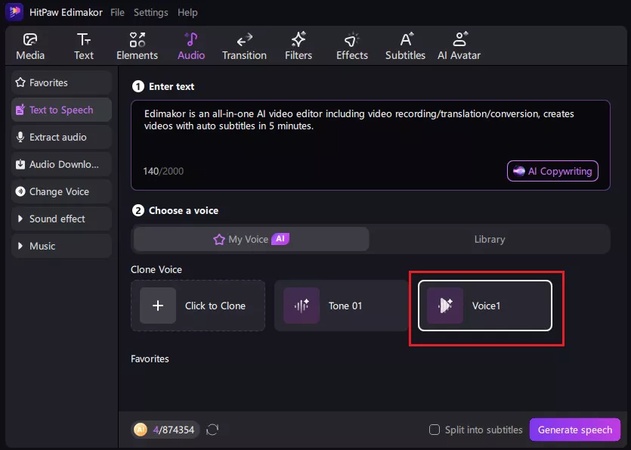This screenshot has height=450, width=631.
Task: Click the AI badge beside My Voice
Action: pyautogui.click(x=280, y=239)
